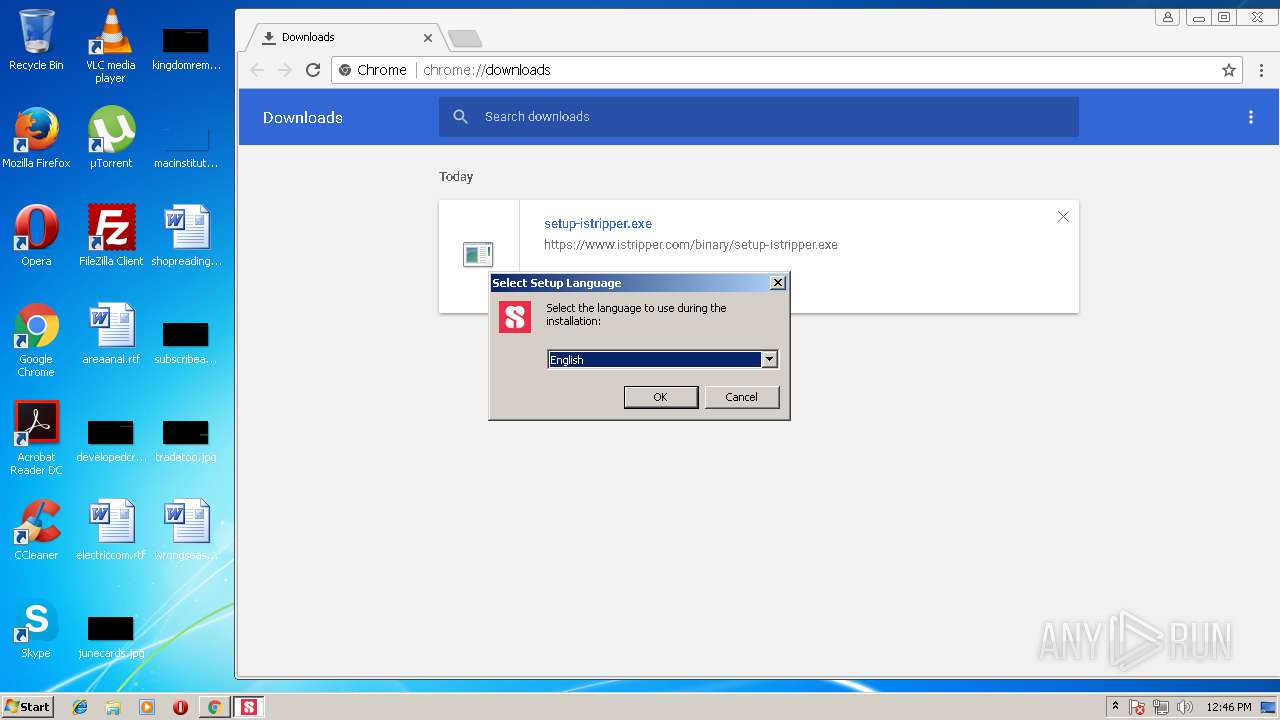The height and width of the screenshot is (720, 1280).
Task: Open Mozilla Firefox desktop shortcut
Action: [36, 138]
